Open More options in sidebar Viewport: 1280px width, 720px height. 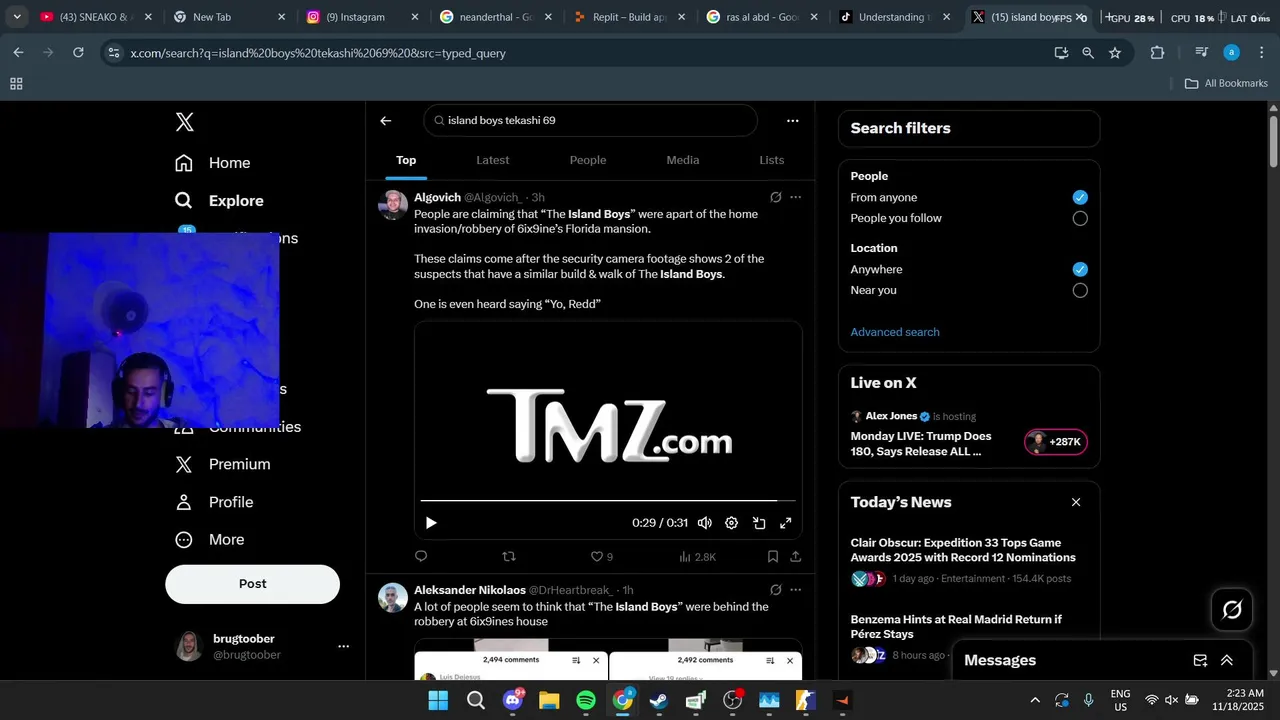(209, 540)
